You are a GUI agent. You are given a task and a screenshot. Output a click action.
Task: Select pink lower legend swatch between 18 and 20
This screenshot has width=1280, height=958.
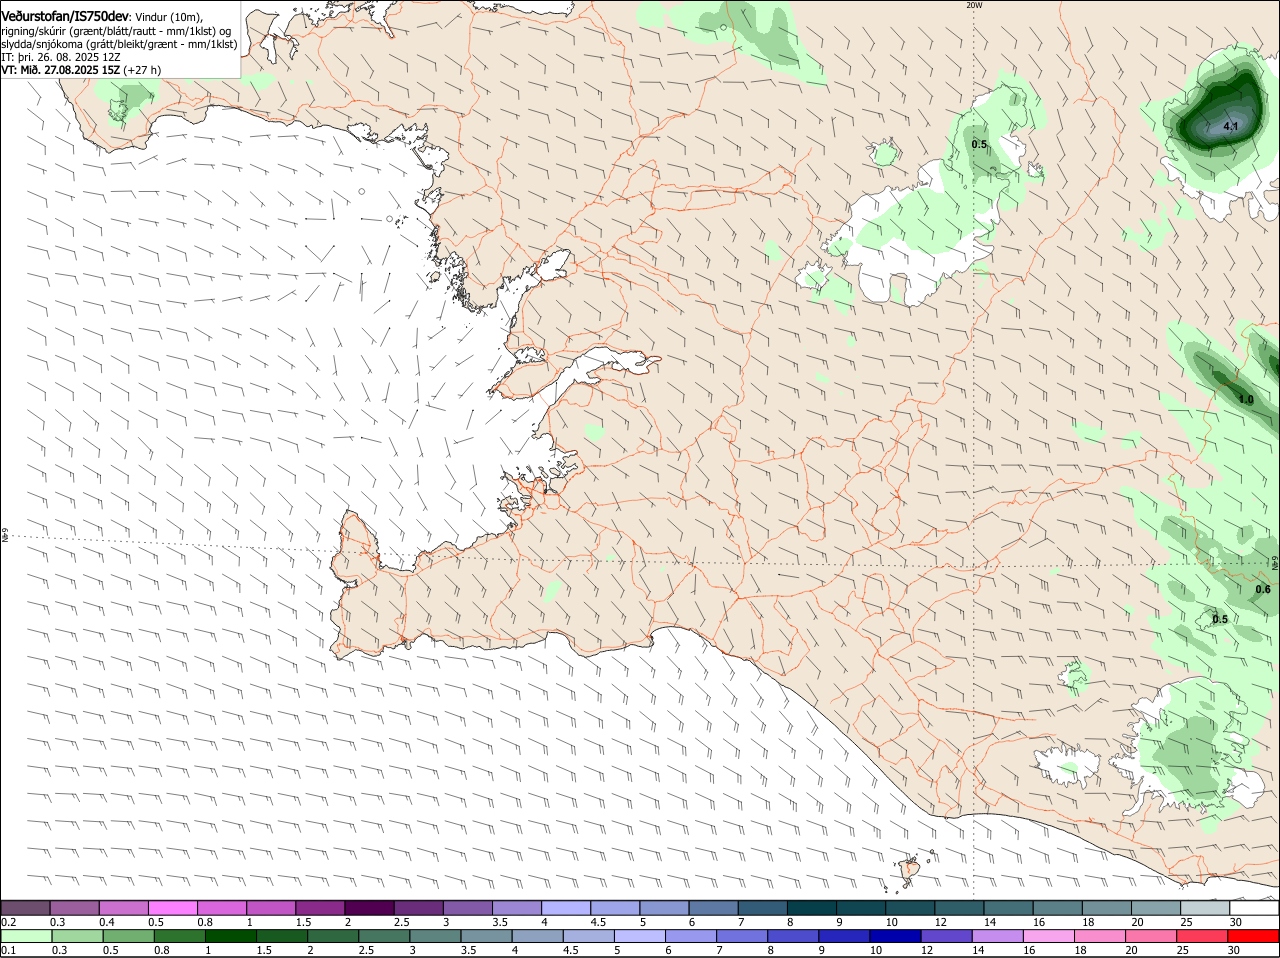tap(1100, 936)
